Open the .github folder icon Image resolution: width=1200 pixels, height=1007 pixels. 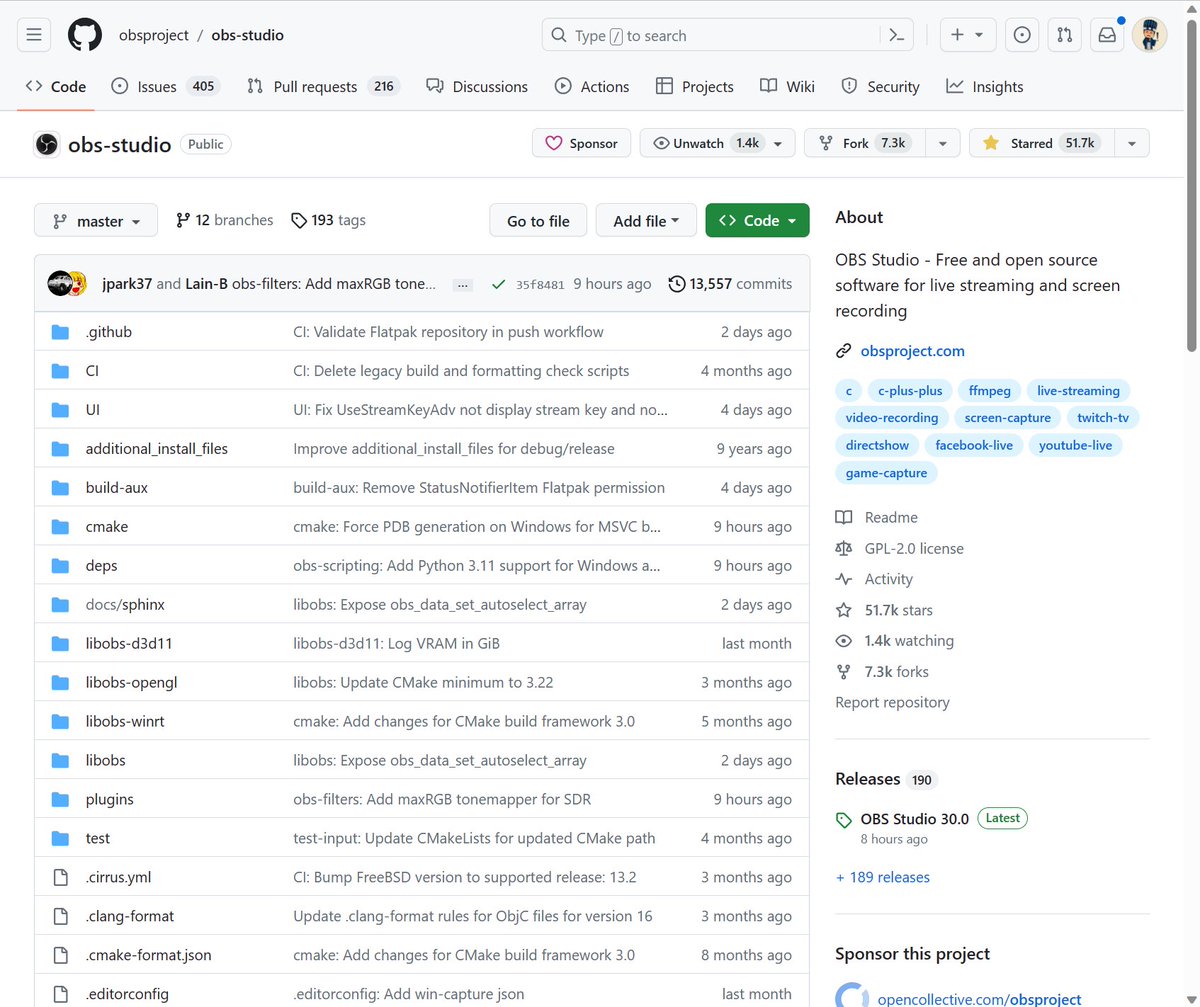60,332
